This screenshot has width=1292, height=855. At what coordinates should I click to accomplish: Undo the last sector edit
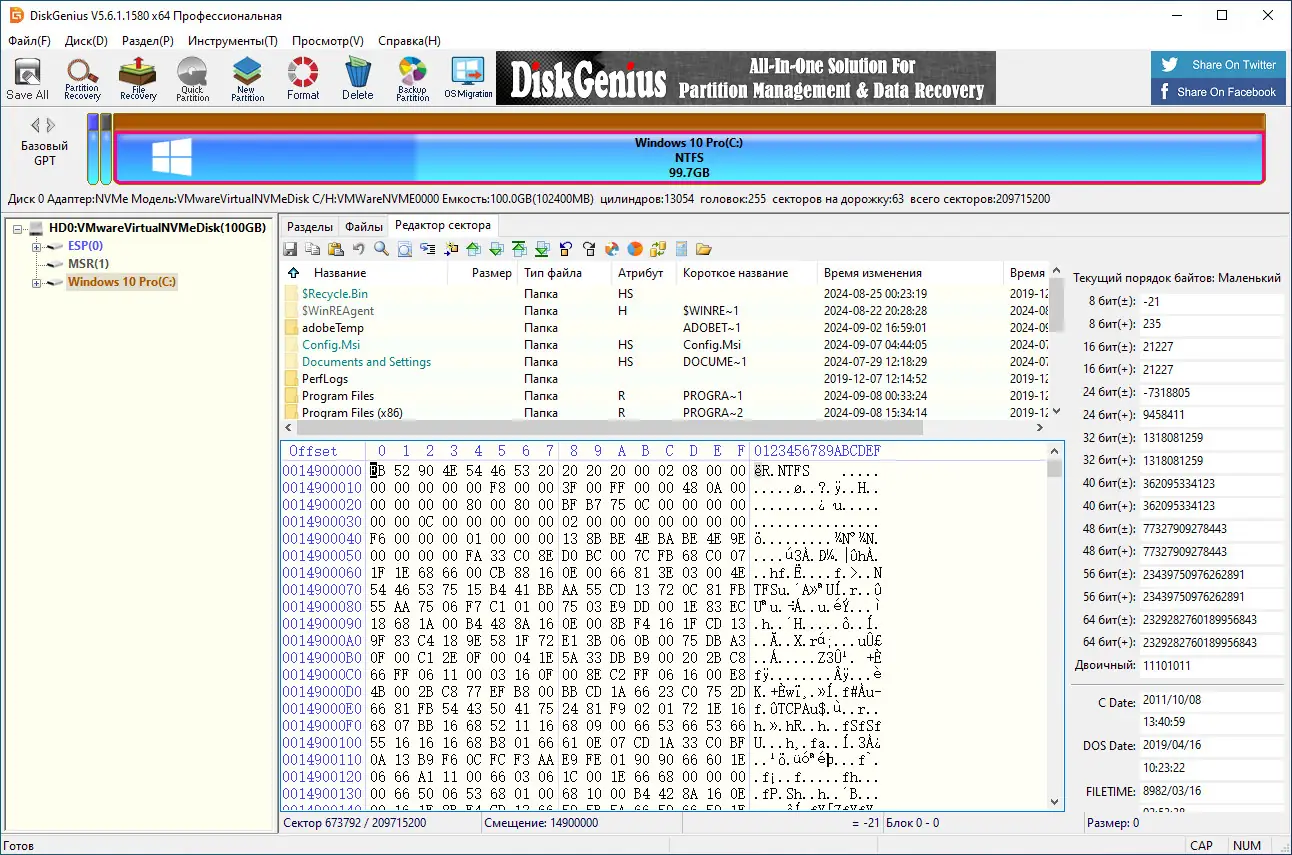(358, 249)
